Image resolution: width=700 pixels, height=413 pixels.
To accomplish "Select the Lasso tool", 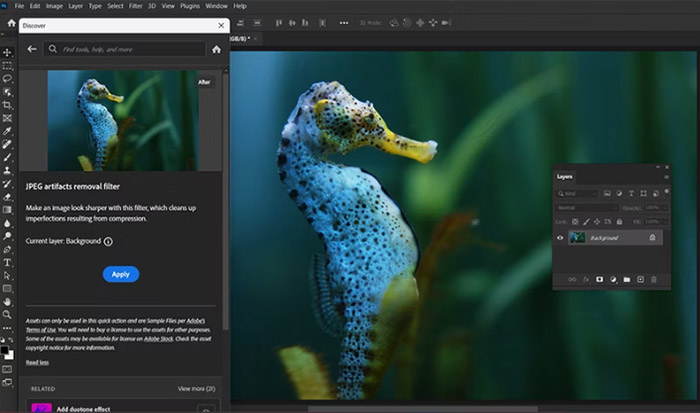I will click(x=7, y=79).
